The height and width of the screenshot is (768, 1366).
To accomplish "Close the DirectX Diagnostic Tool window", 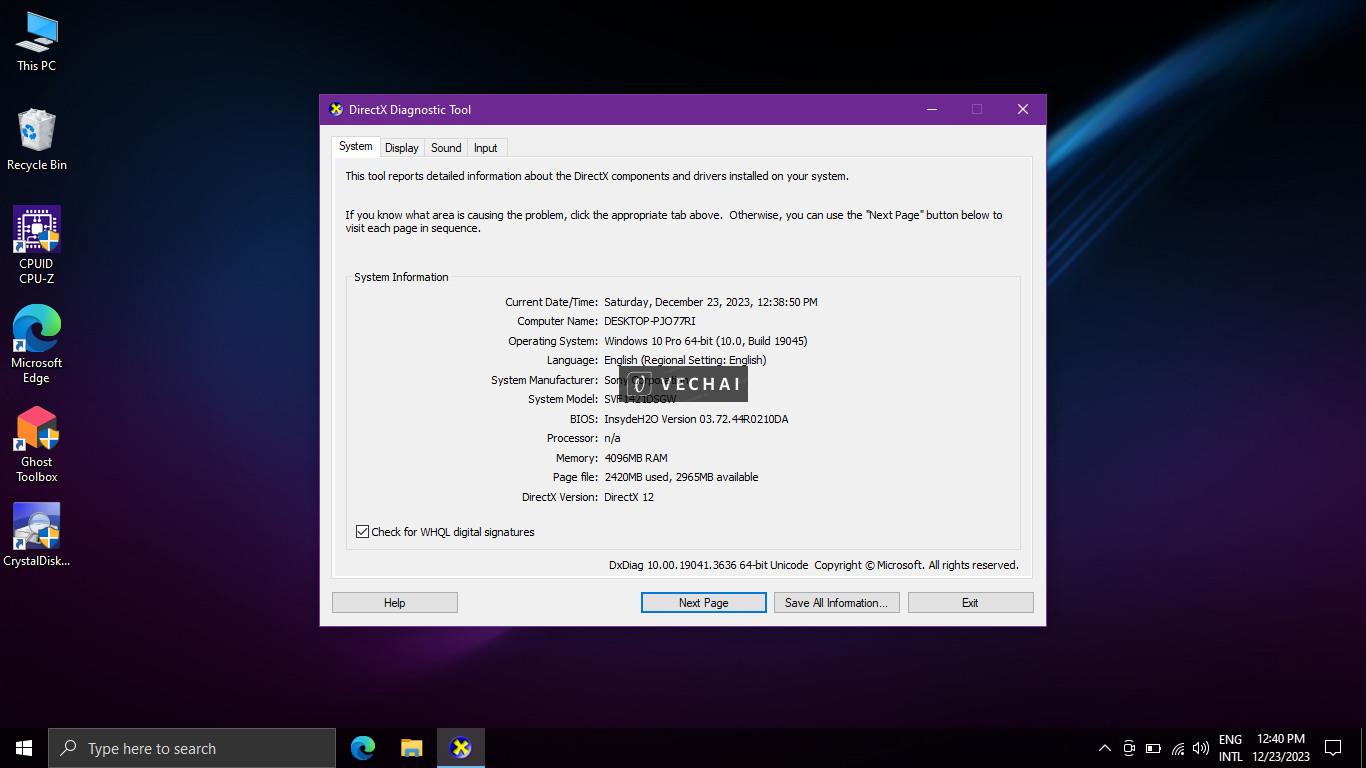I will [1022, 110].
